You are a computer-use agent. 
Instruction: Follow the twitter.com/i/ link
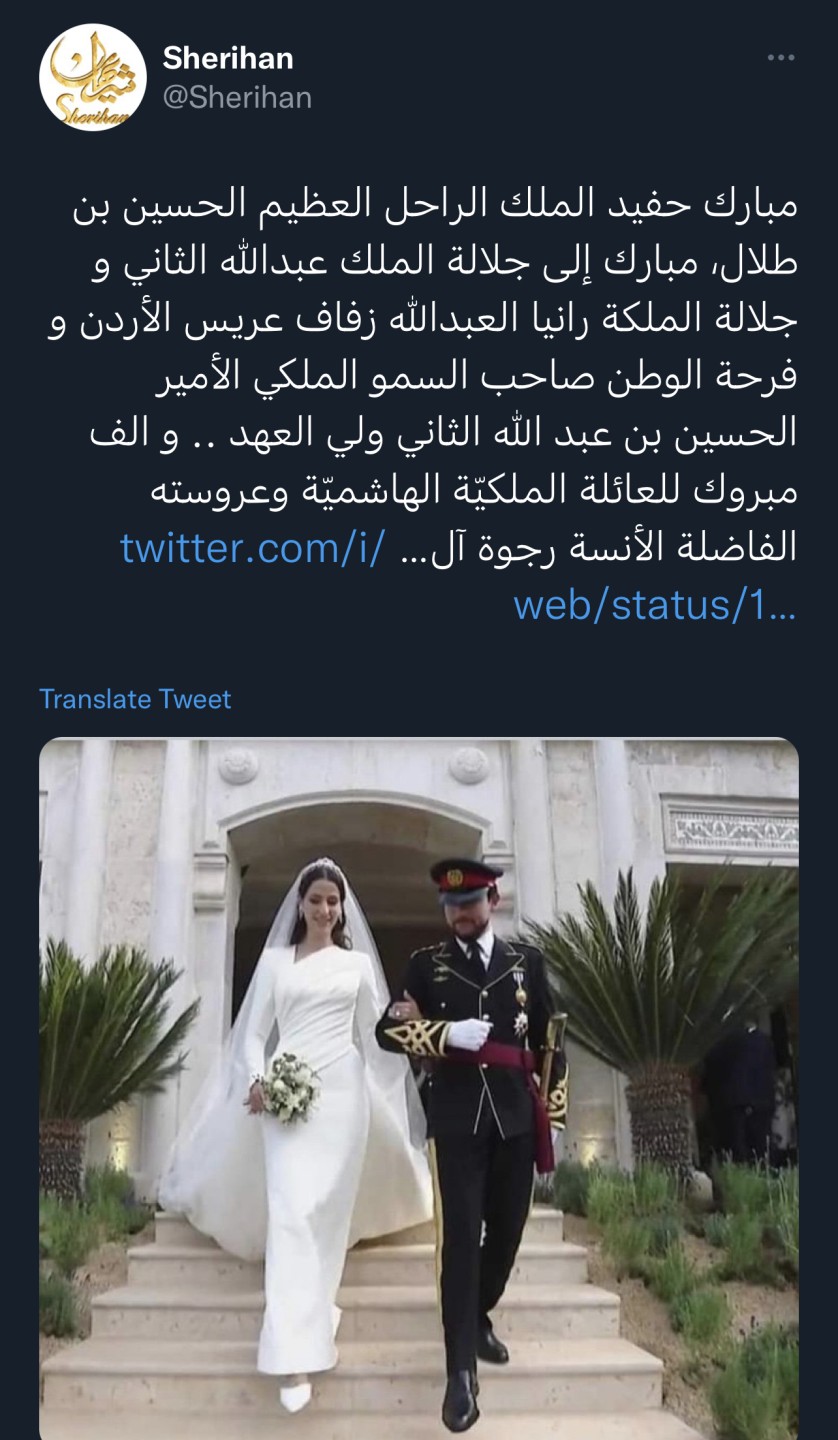[252, 548]
